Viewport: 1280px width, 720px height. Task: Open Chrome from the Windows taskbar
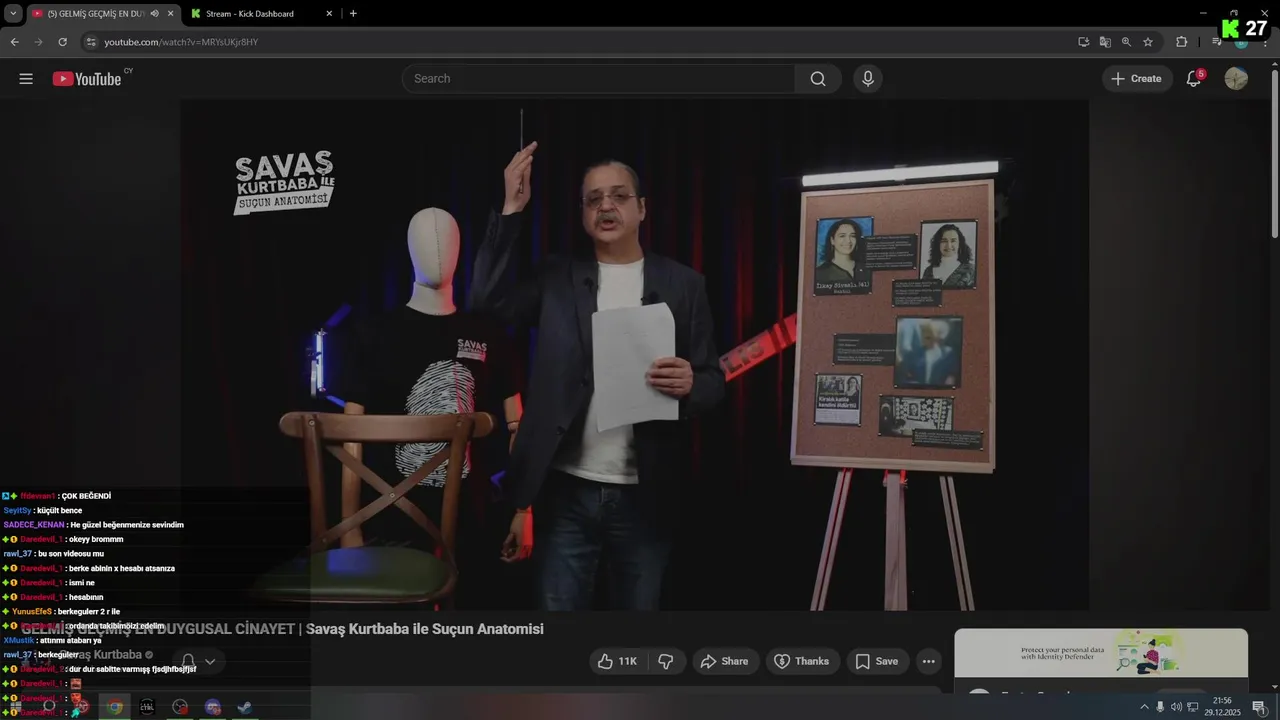pyautogui.click(x=115, y=707)
